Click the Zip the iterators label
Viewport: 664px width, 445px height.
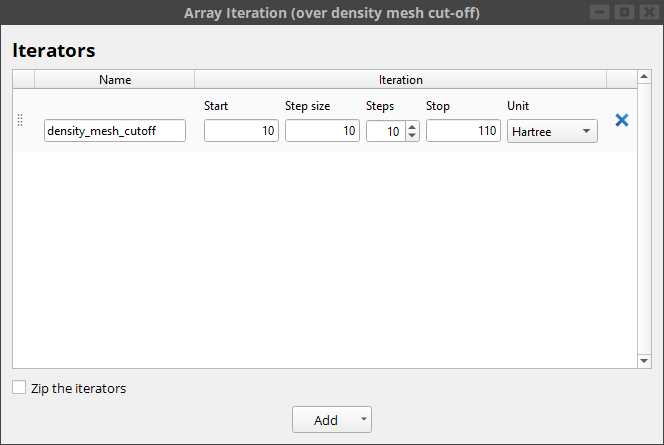78,388
